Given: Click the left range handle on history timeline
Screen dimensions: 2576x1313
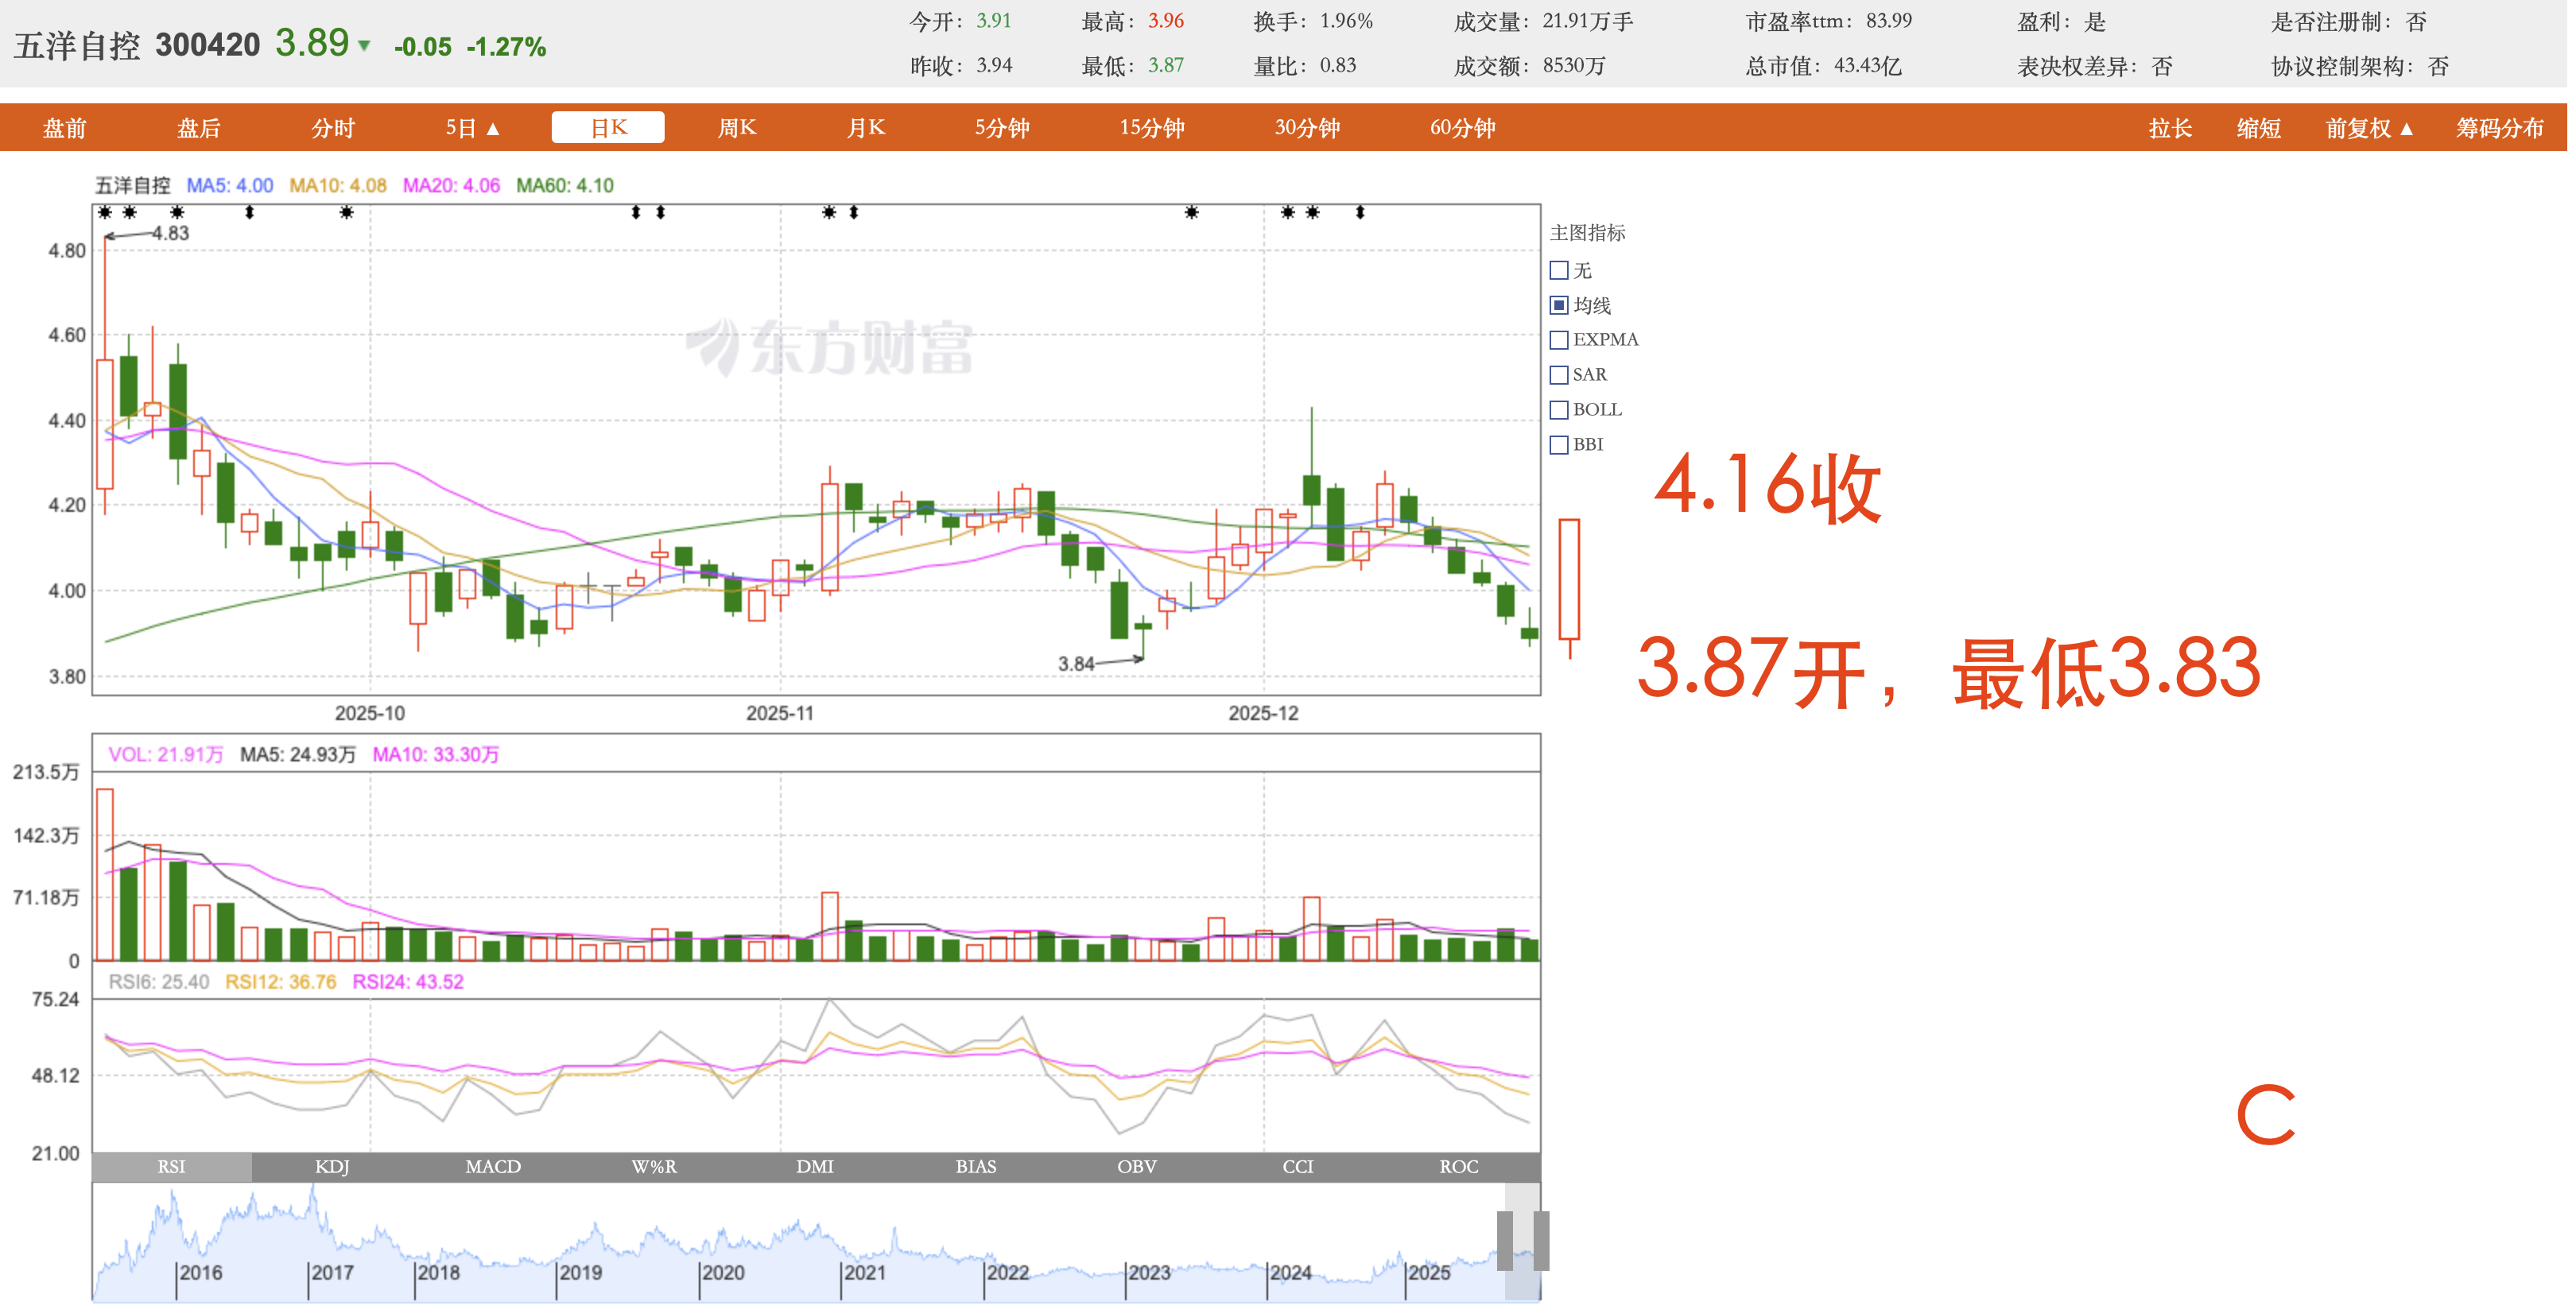Looking at the screenshot, I should click(1504, 1240).
